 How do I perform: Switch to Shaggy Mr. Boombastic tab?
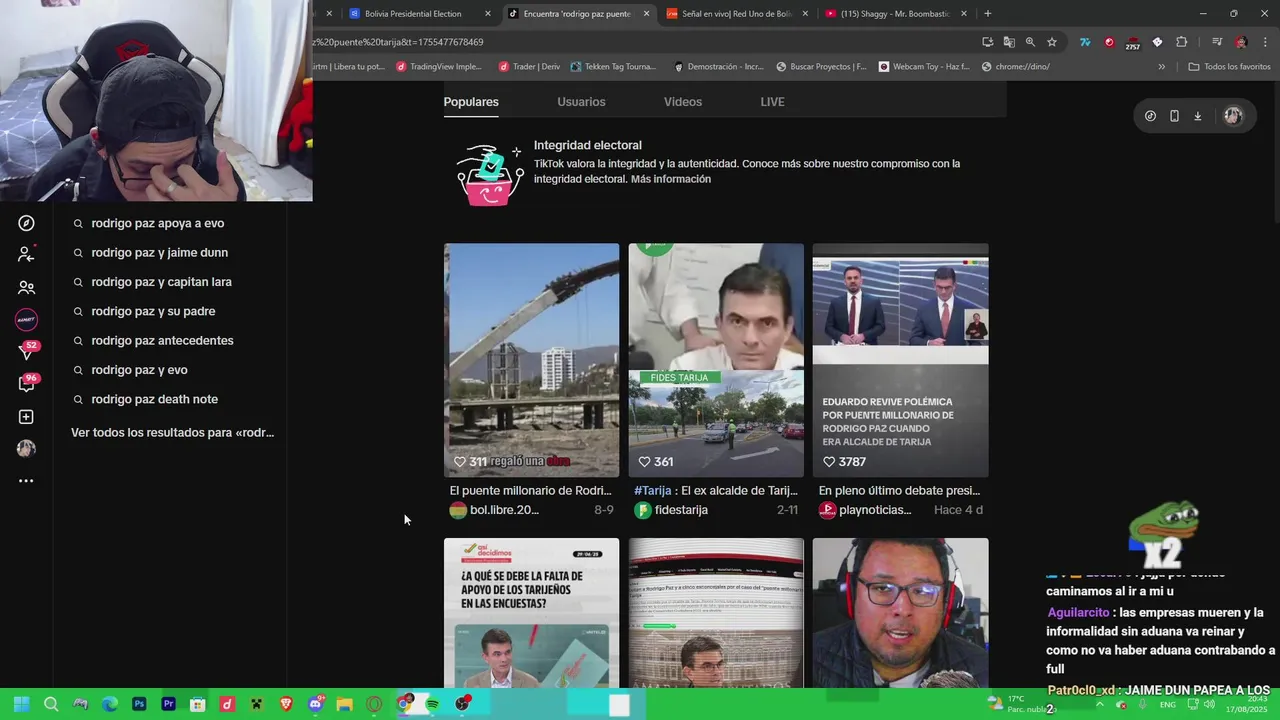point(896,14)
